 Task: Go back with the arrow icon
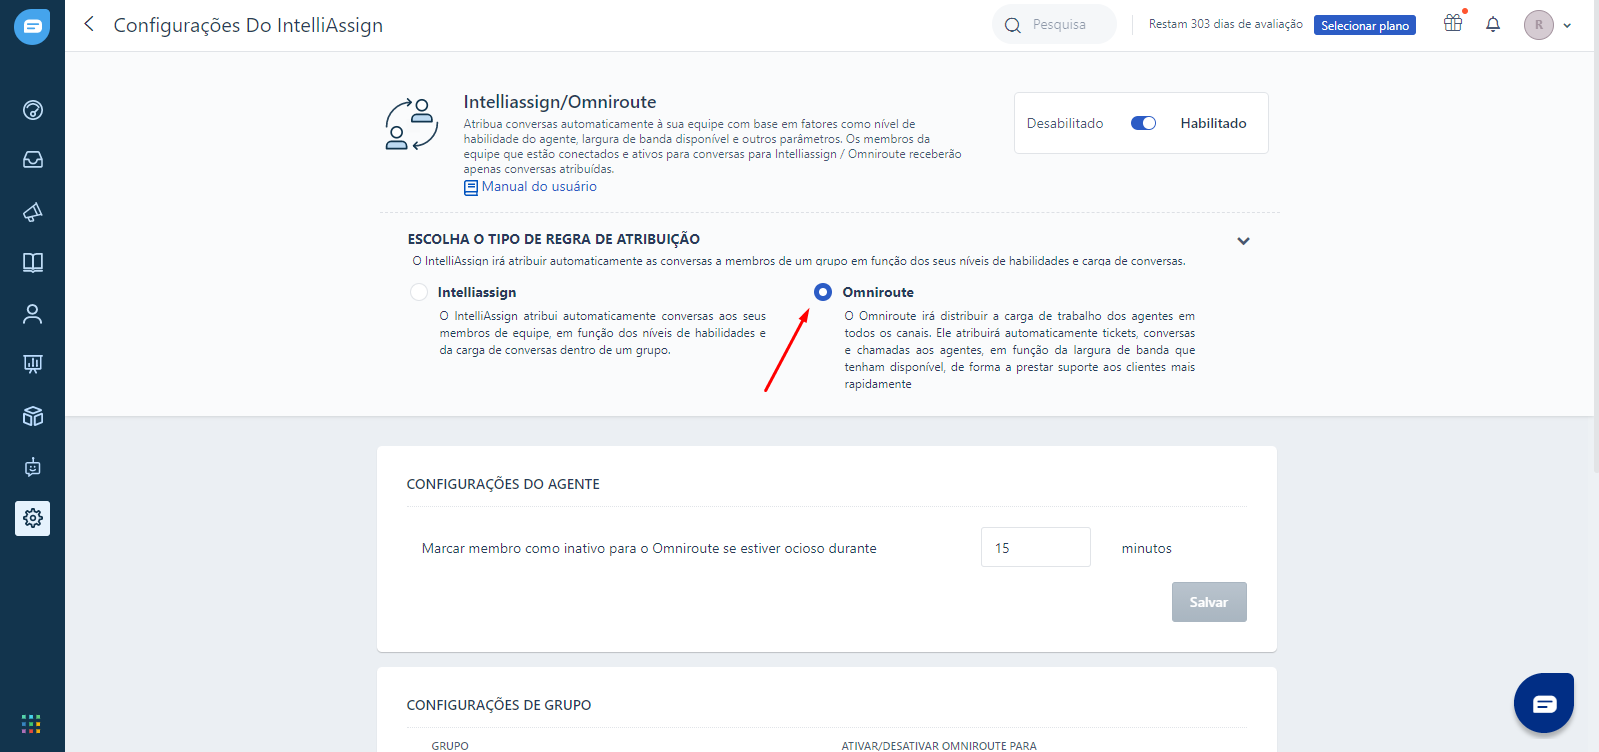(89, 24)
